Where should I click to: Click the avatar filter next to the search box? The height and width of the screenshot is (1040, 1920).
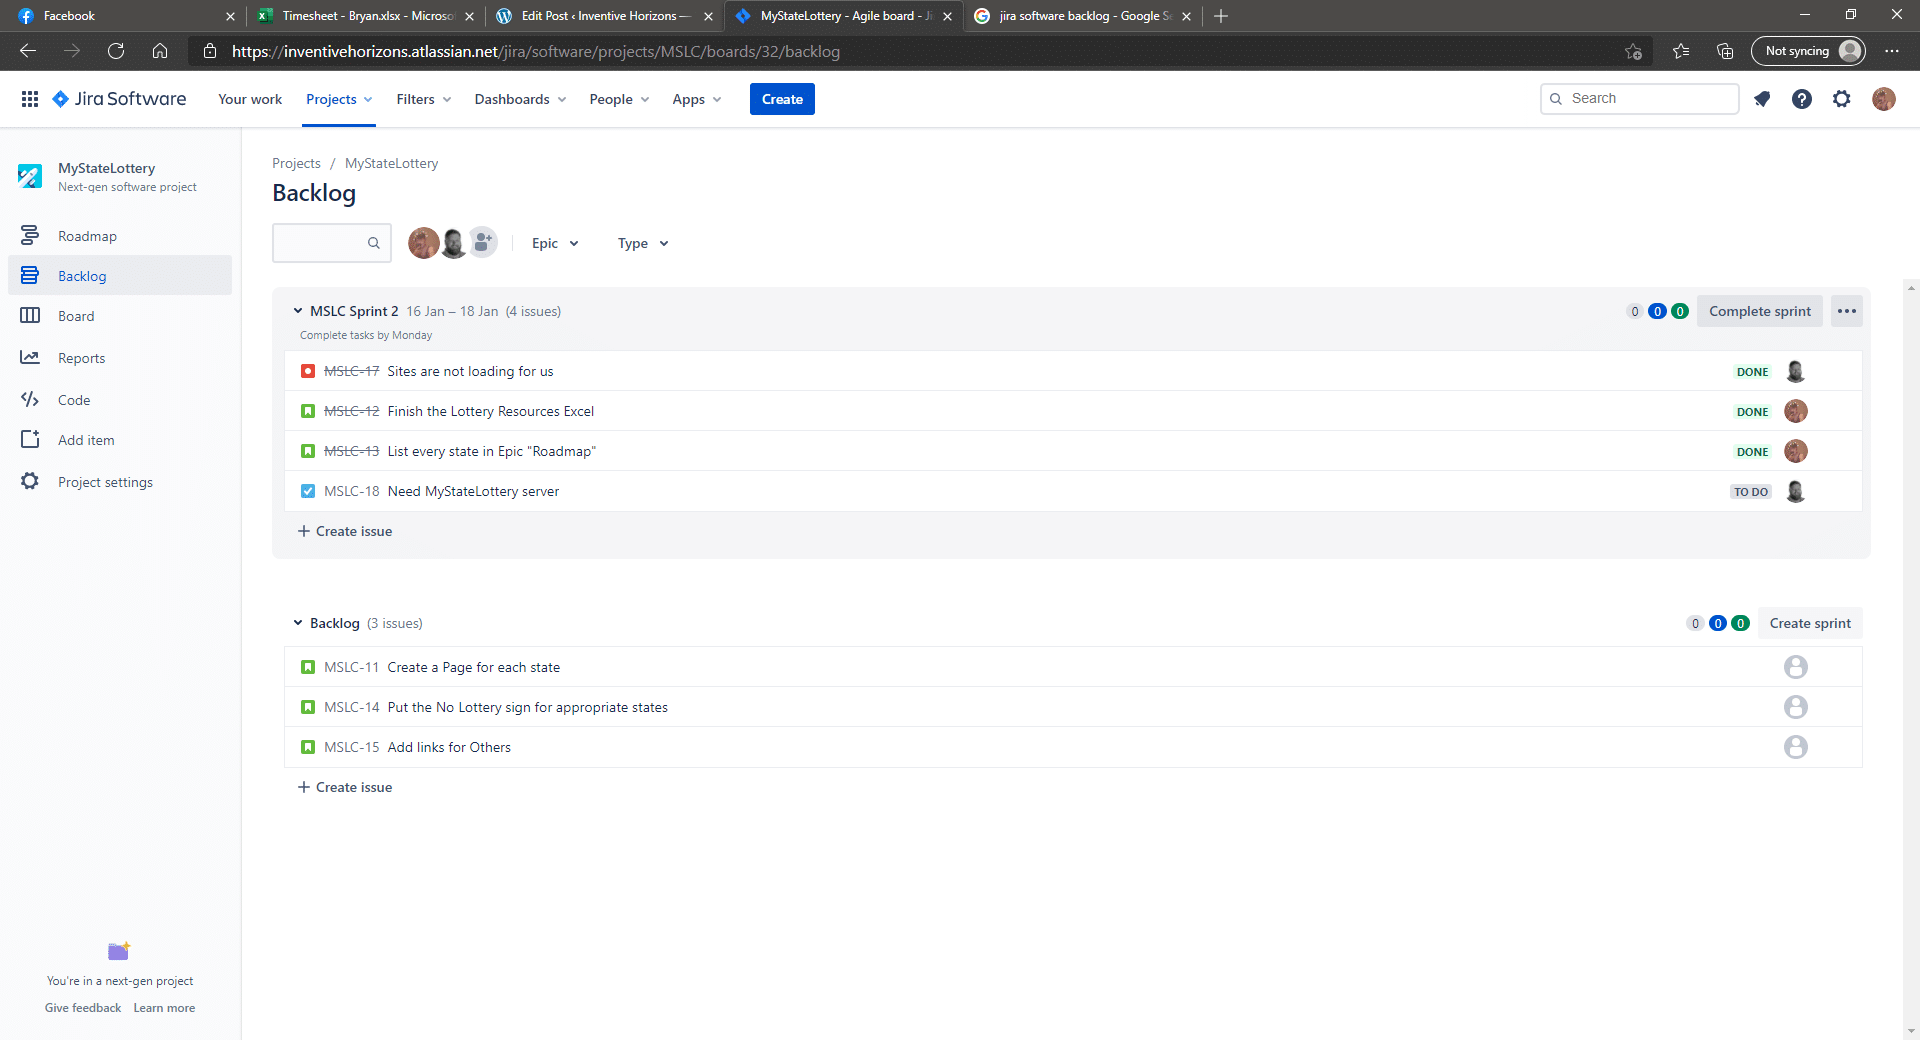tap(424, 242)
